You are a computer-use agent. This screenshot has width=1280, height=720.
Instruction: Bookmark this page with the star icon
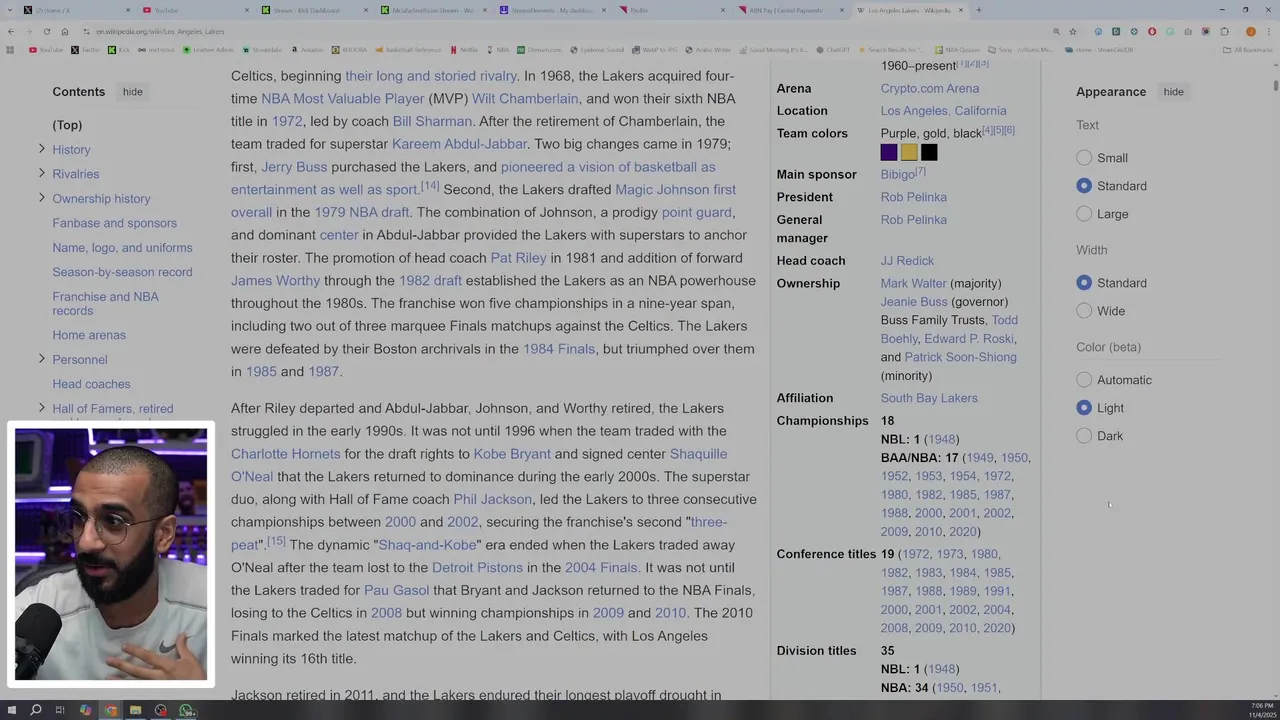click(1073, 31)
